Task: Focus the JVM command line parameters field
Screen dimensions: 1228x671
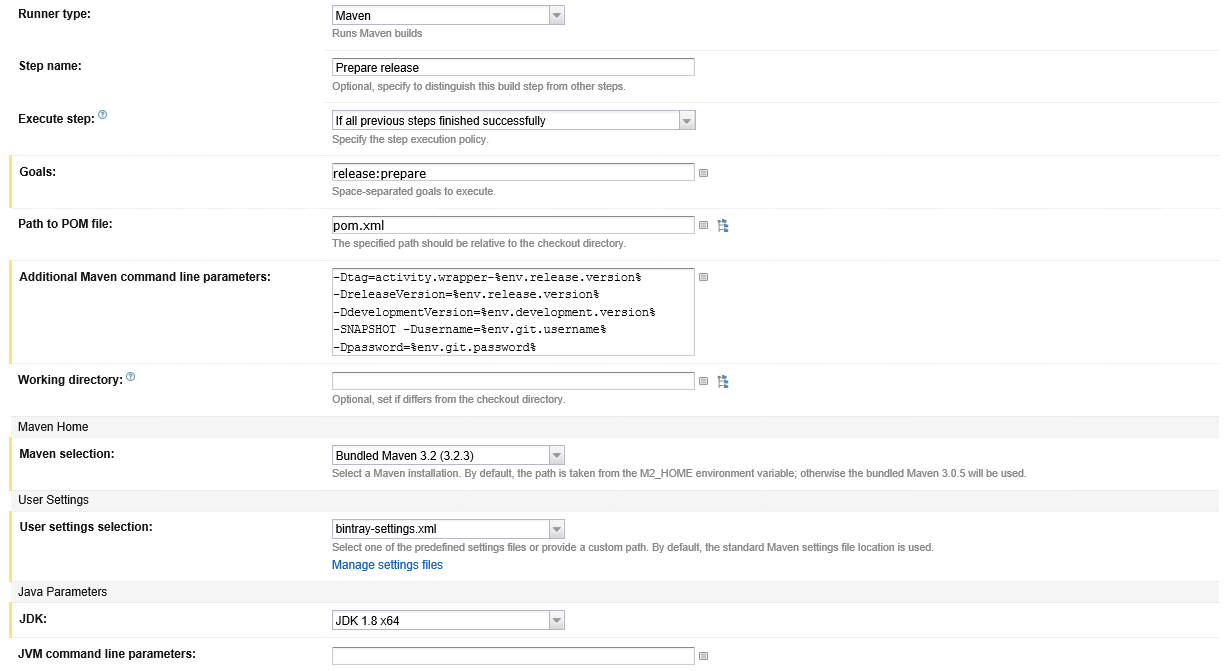Action: pyautogui.click(x=513, y=656)
